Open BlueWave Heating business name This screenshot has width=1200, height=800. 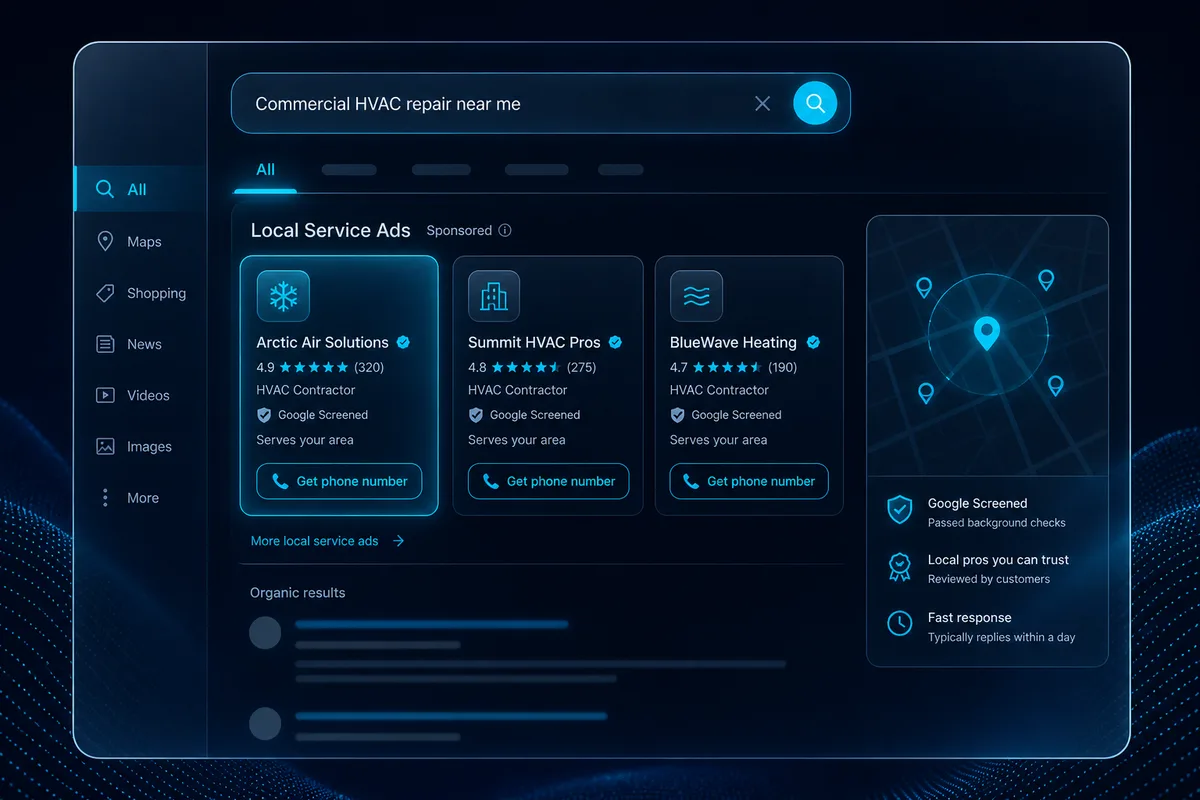pyautogui.click(x=733, y=342)
